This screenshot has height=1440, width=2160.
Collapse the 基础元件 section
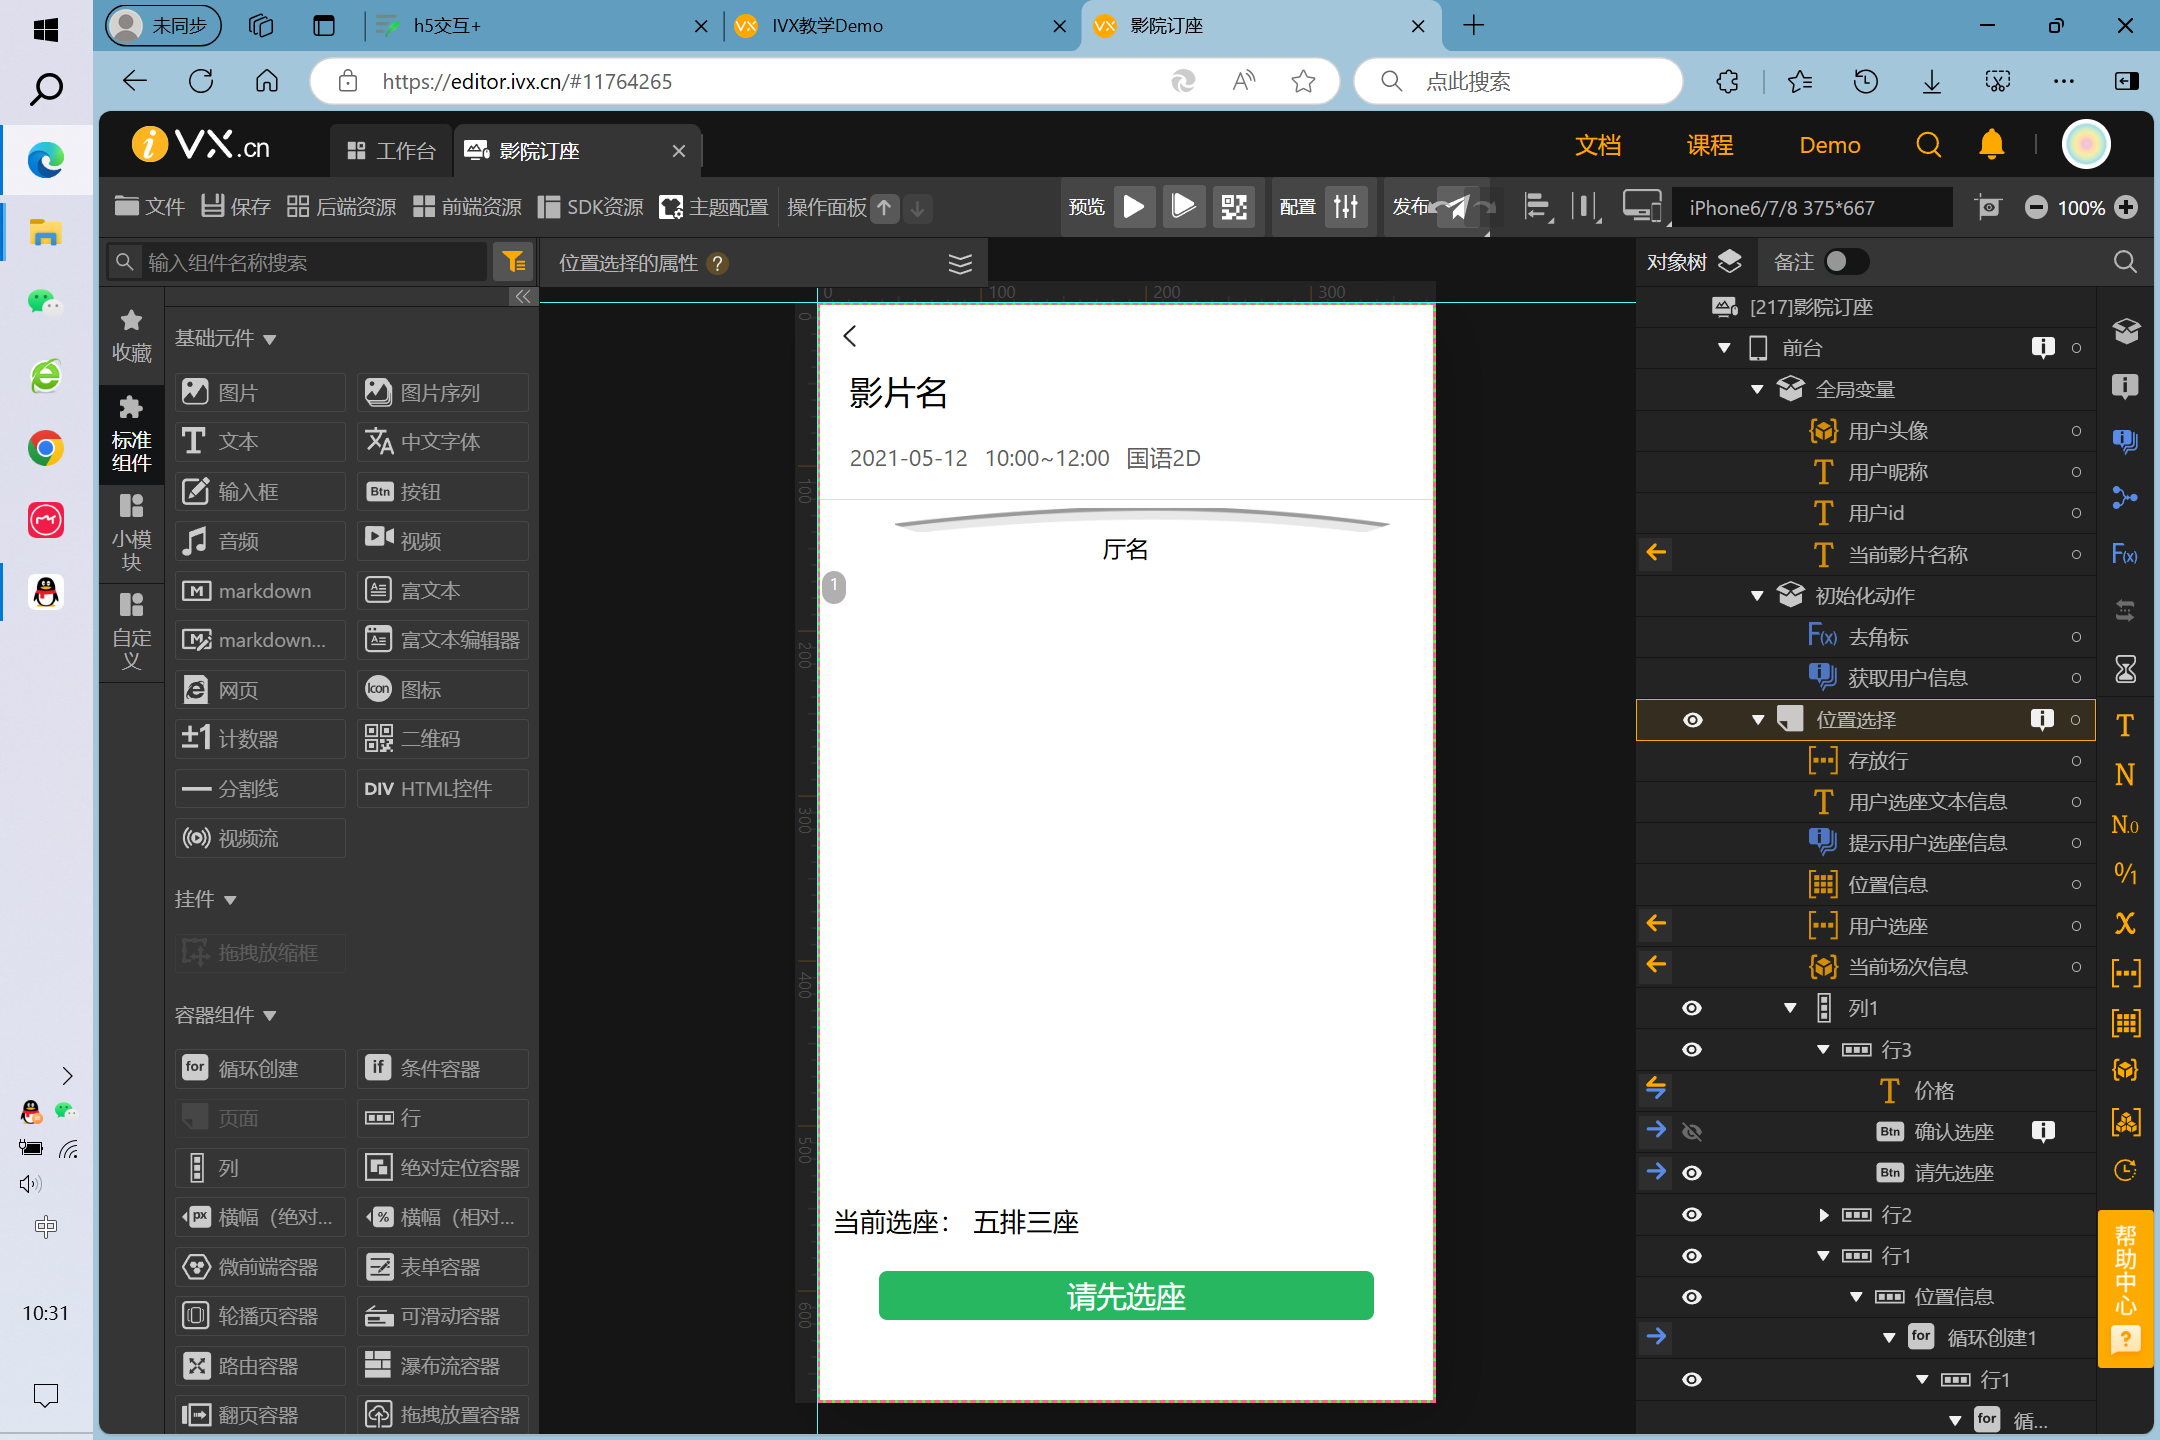click(269, 339)
